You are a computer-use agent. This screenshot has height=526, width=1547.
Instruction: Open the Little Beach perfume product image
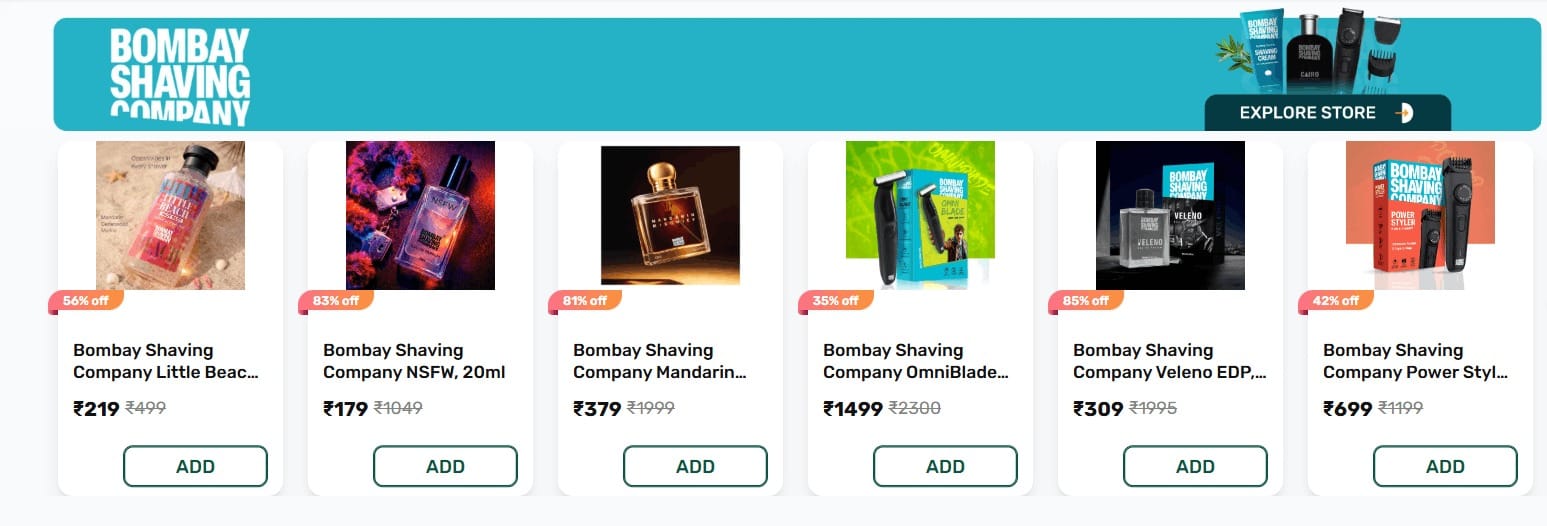pyautogui.click(x=170, y=215)
